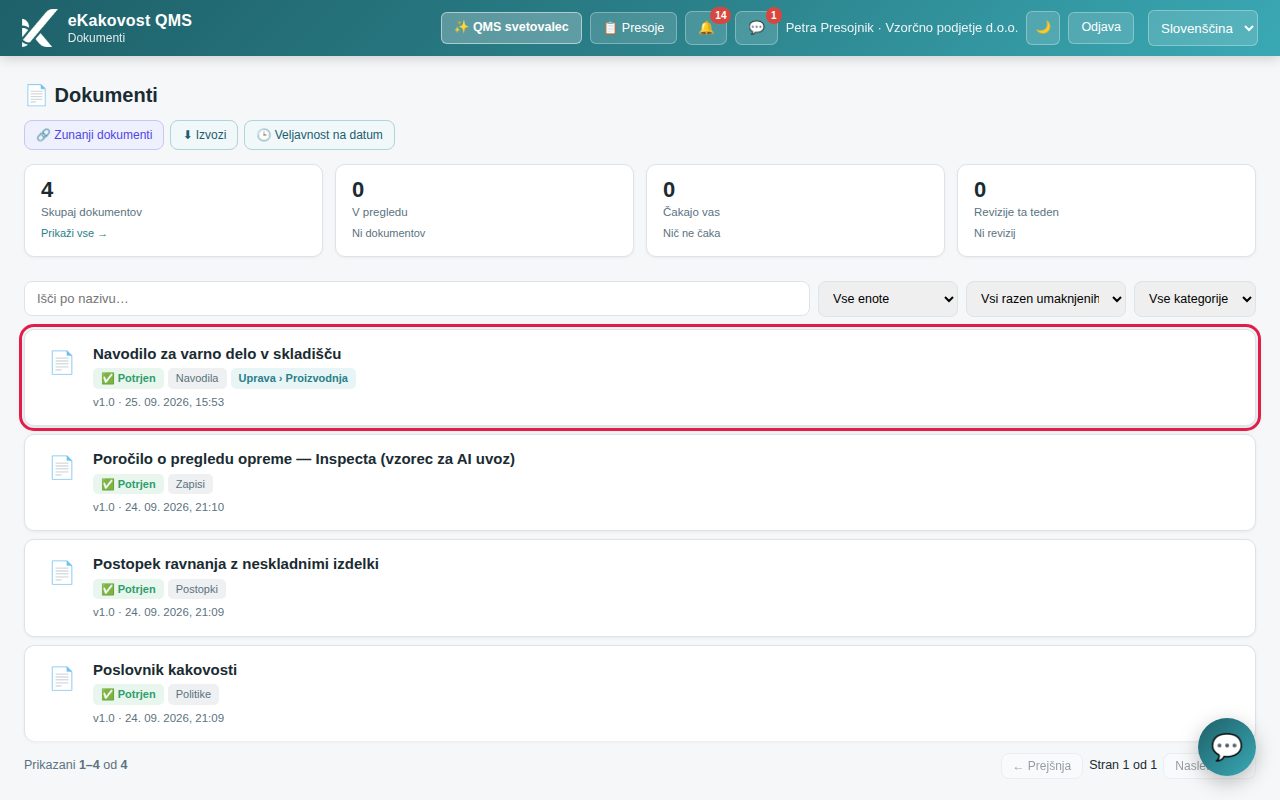Image resolution: width=1280 pixels, height=800 pixels.
Task: Focus the Išči po nazivu search field
Action: tap(417, 298)
